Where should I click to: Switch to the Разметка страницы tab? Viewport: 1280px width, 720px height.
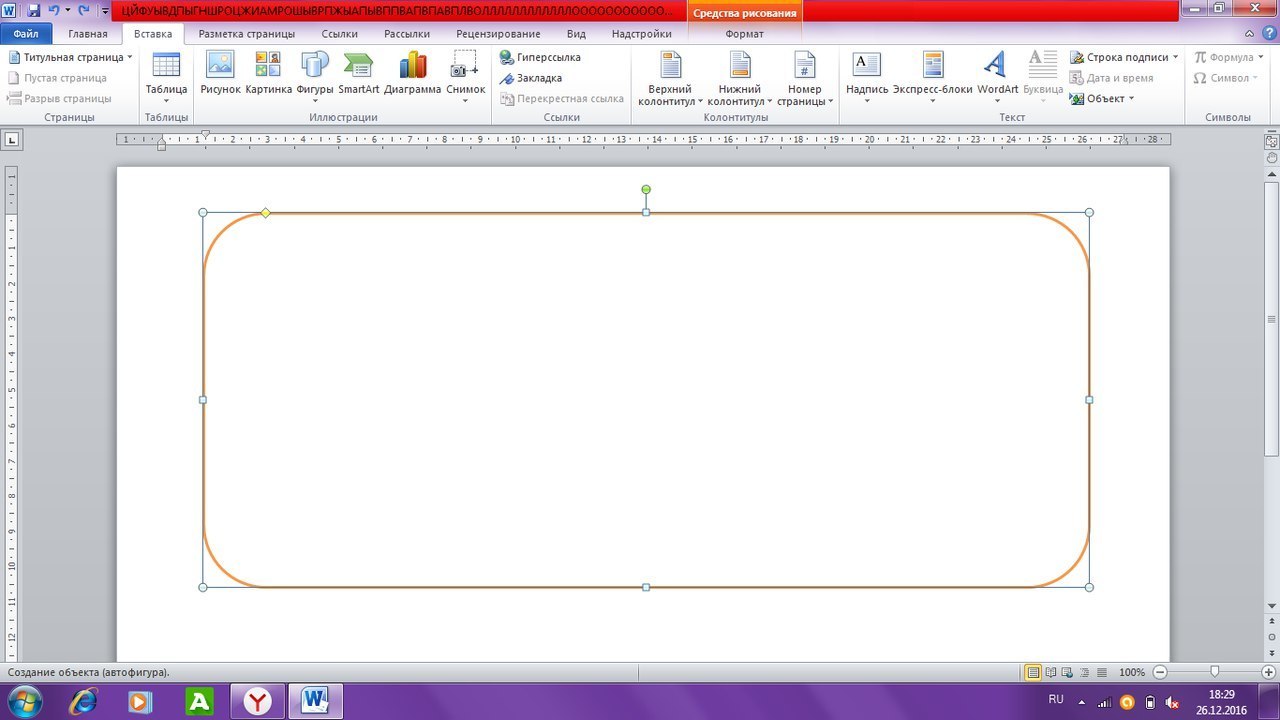[246, 34]
